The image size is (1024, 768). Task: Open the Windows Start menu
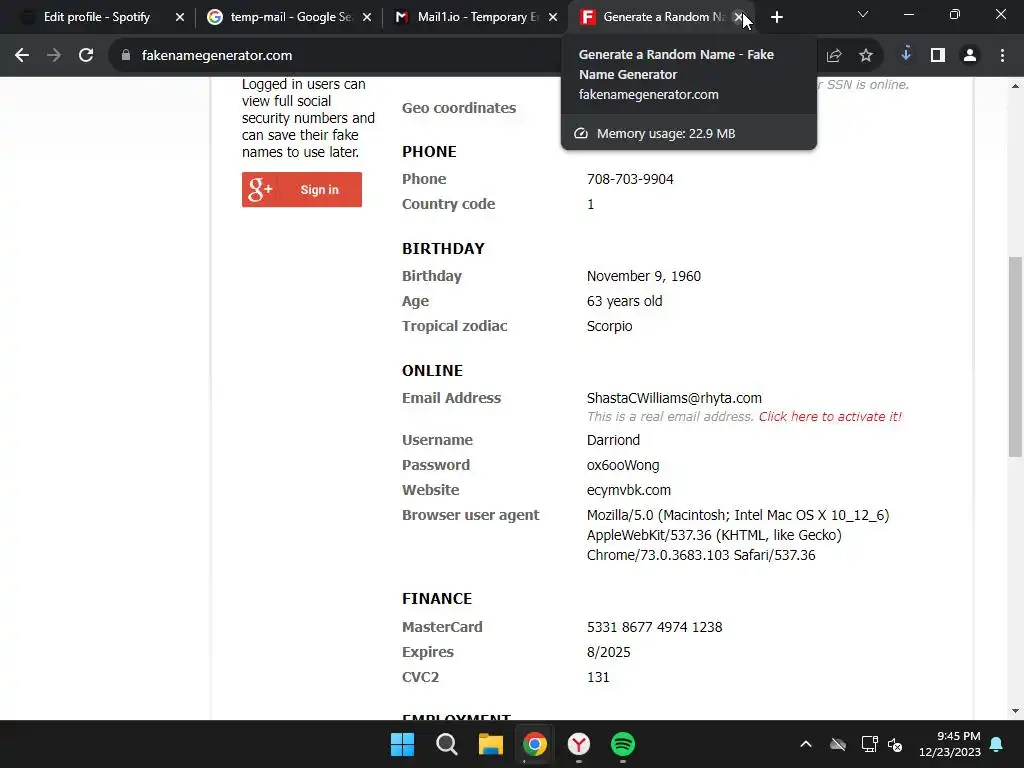[402, 744]
